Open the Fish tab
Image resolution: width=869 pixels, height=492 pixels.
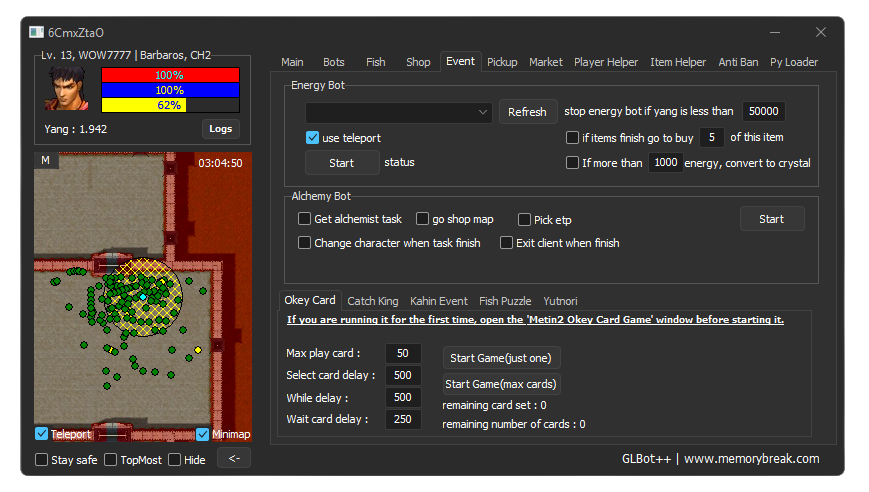[376, 62]
